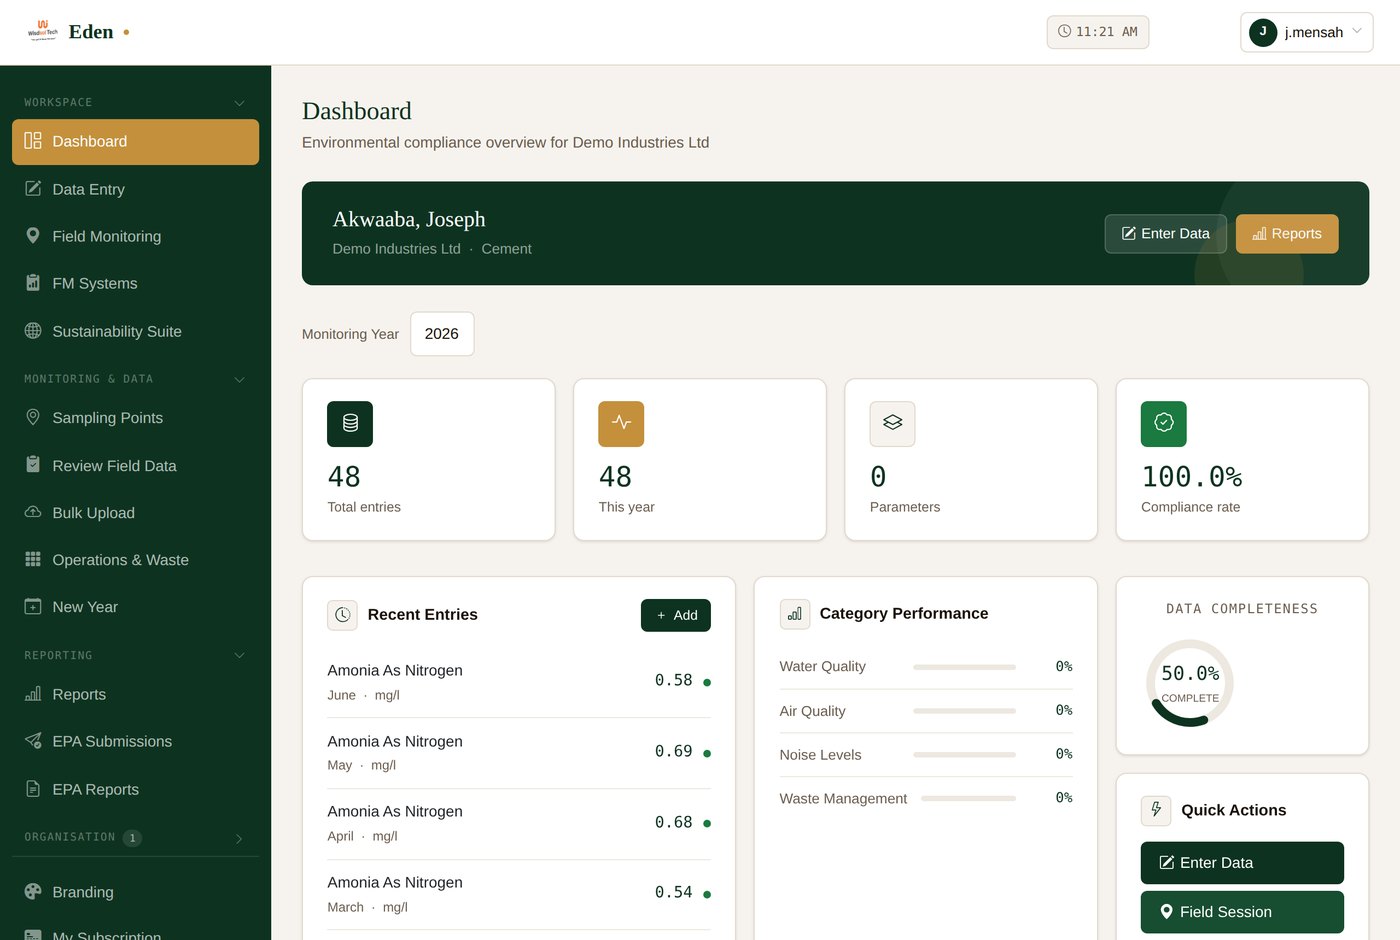Click the This year activity pulse icon
Image resolution: width=1400 pixels, height=940 pixels.
coord(621,424)
